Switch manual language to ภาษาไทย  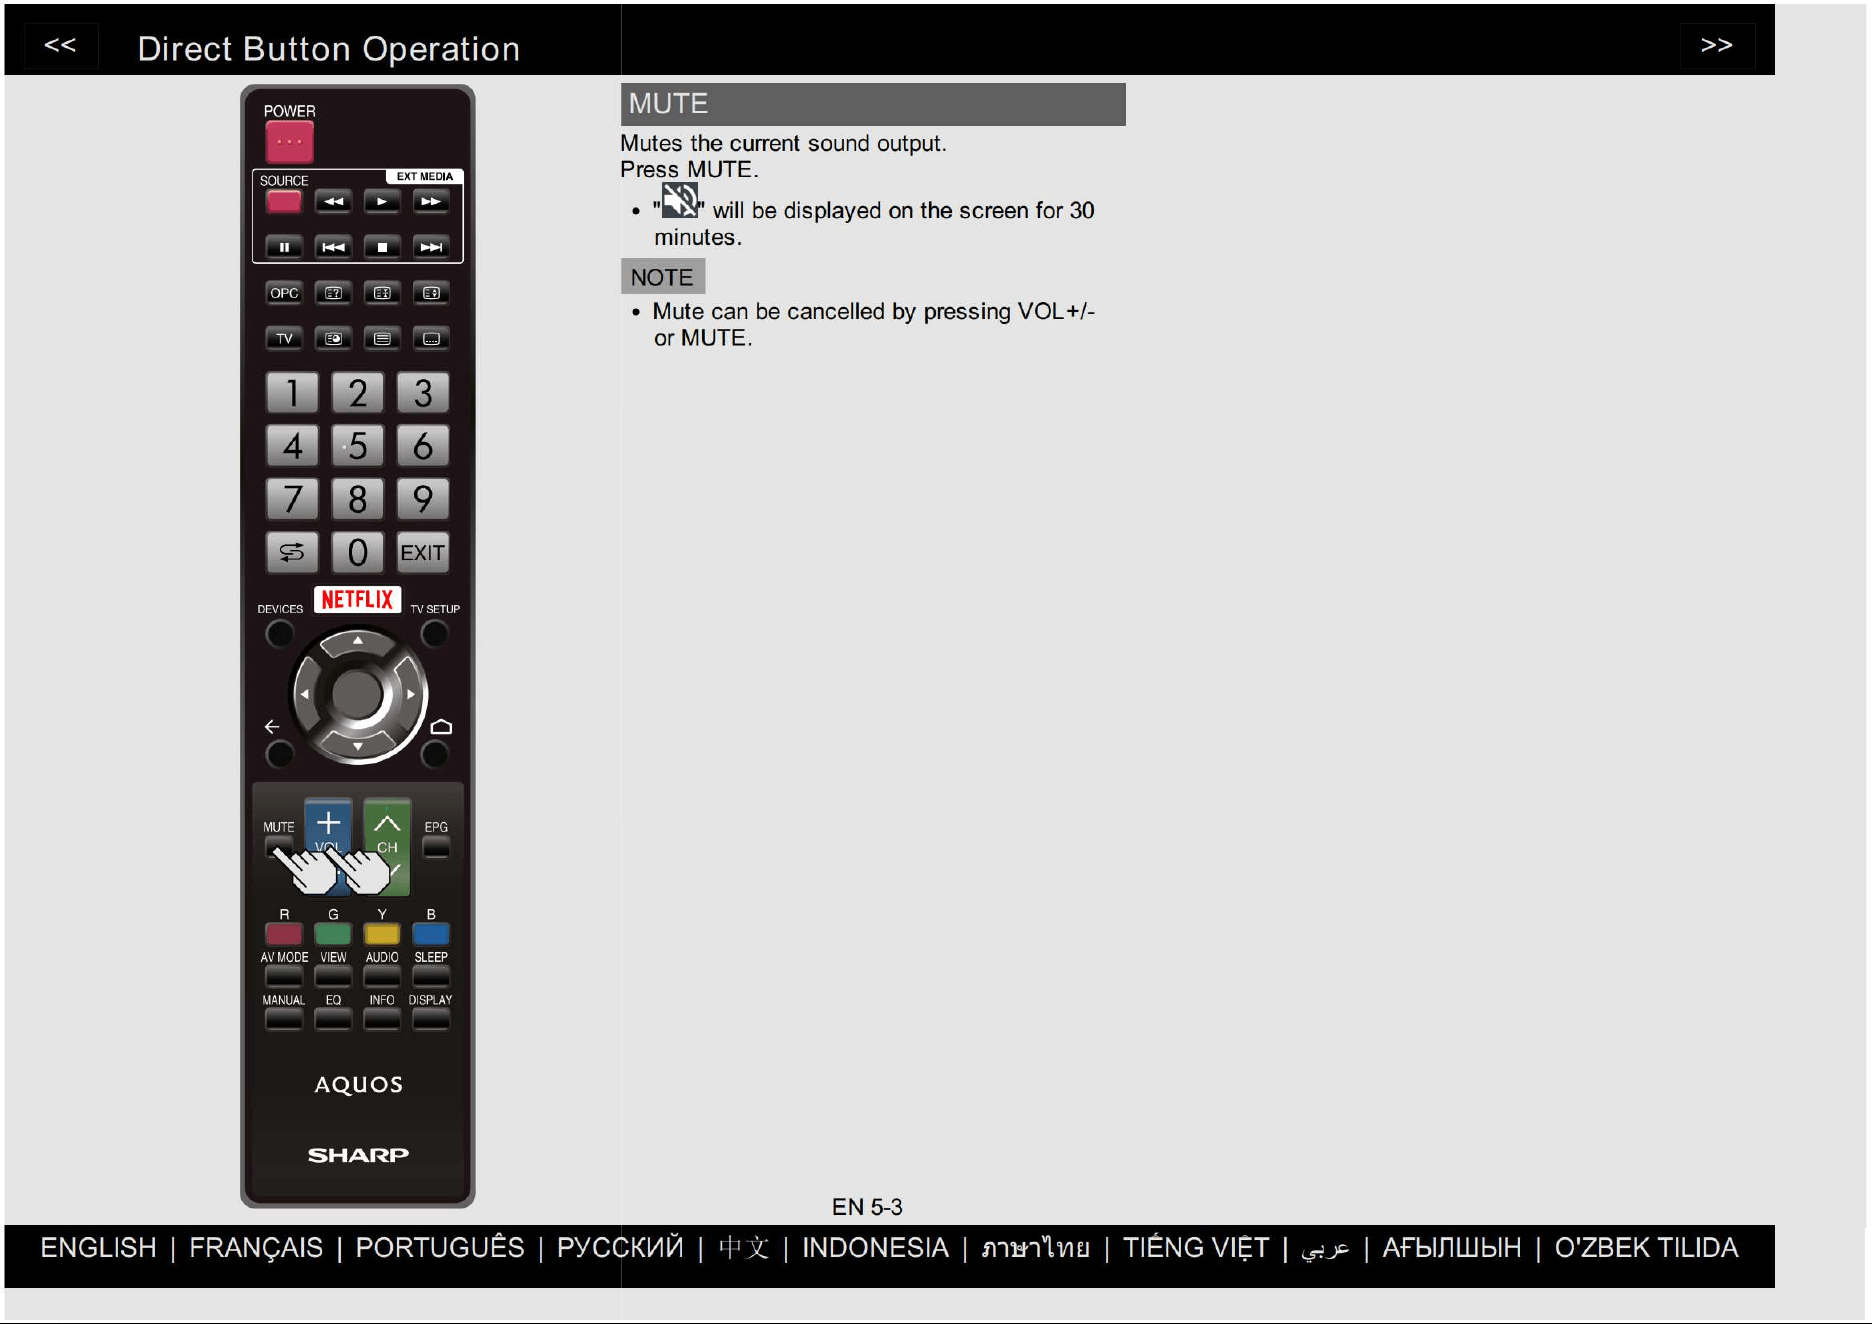[x=1035, y=1248]
